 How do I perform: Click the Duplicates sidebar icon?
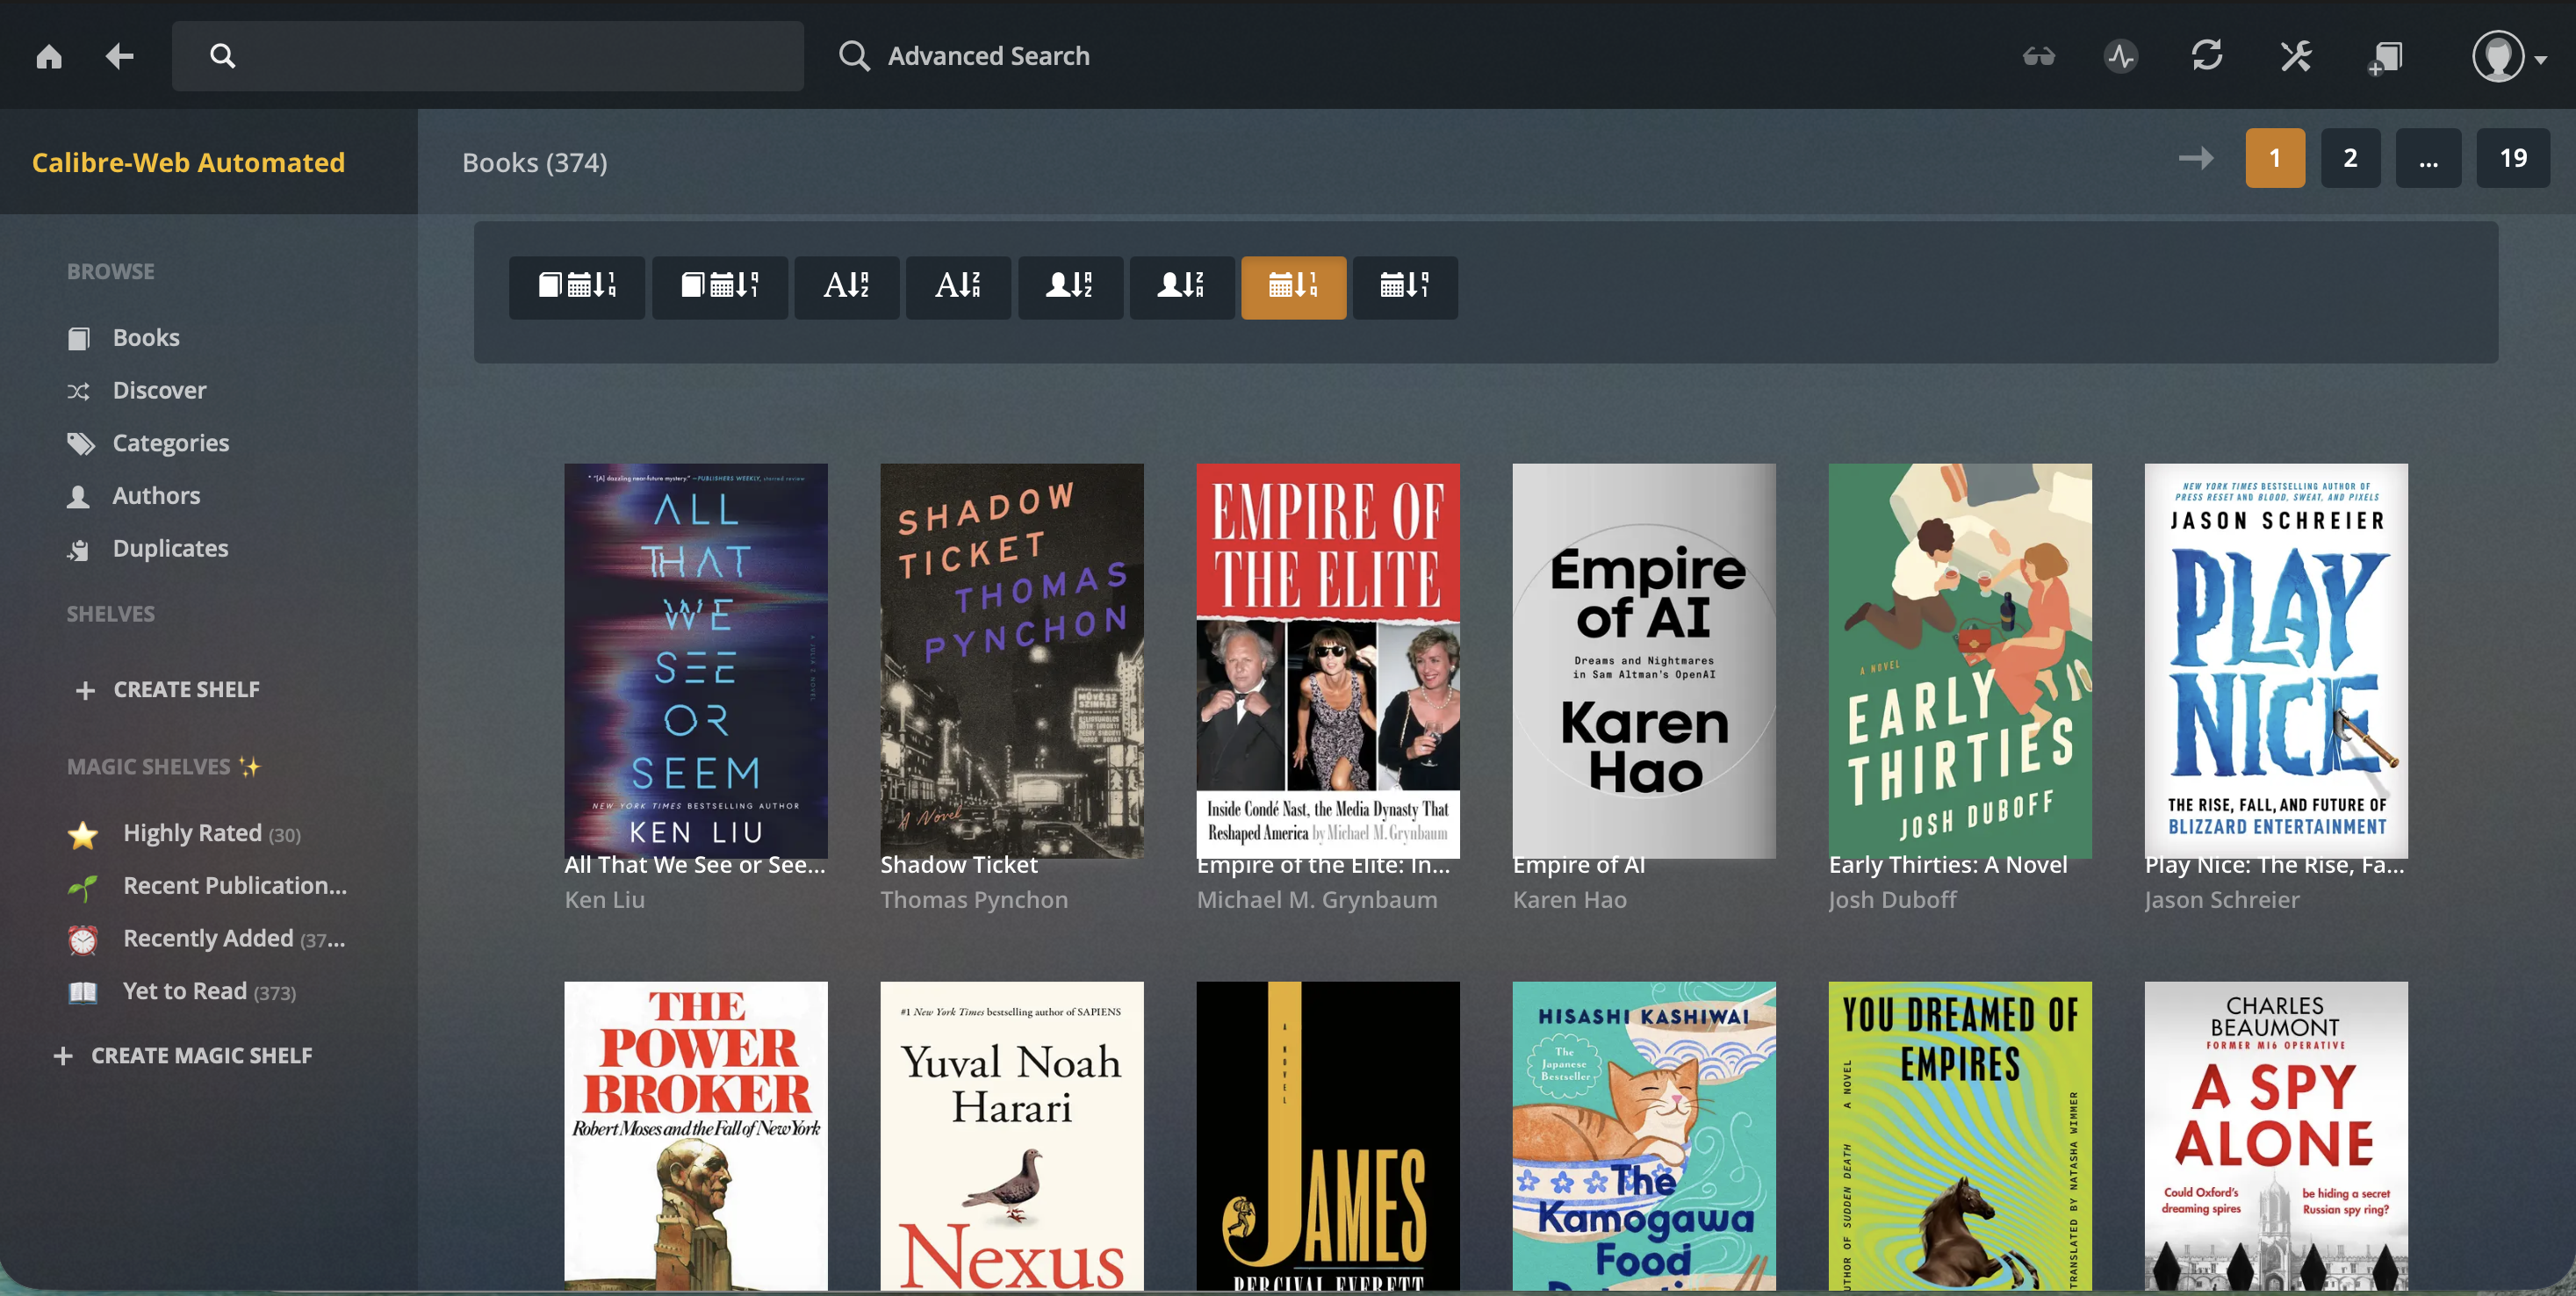(79, 549)
